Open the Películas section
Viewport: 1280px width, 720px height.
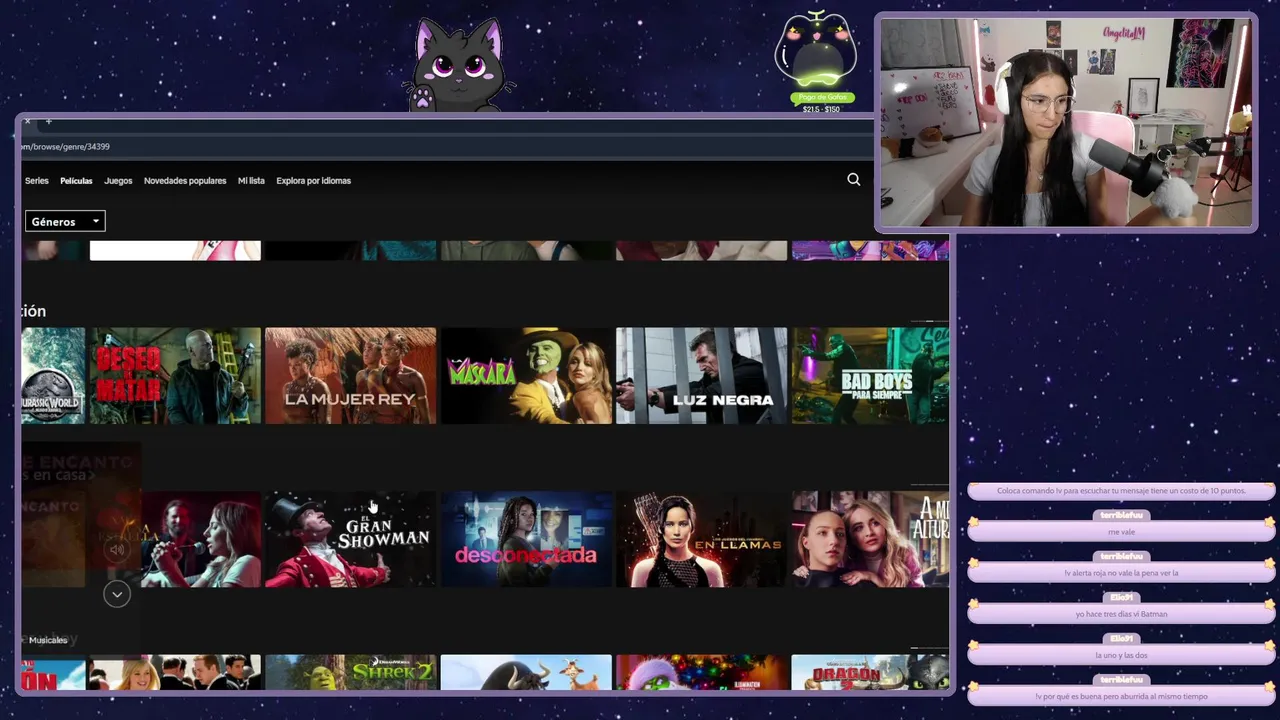(x=76, y=181)
